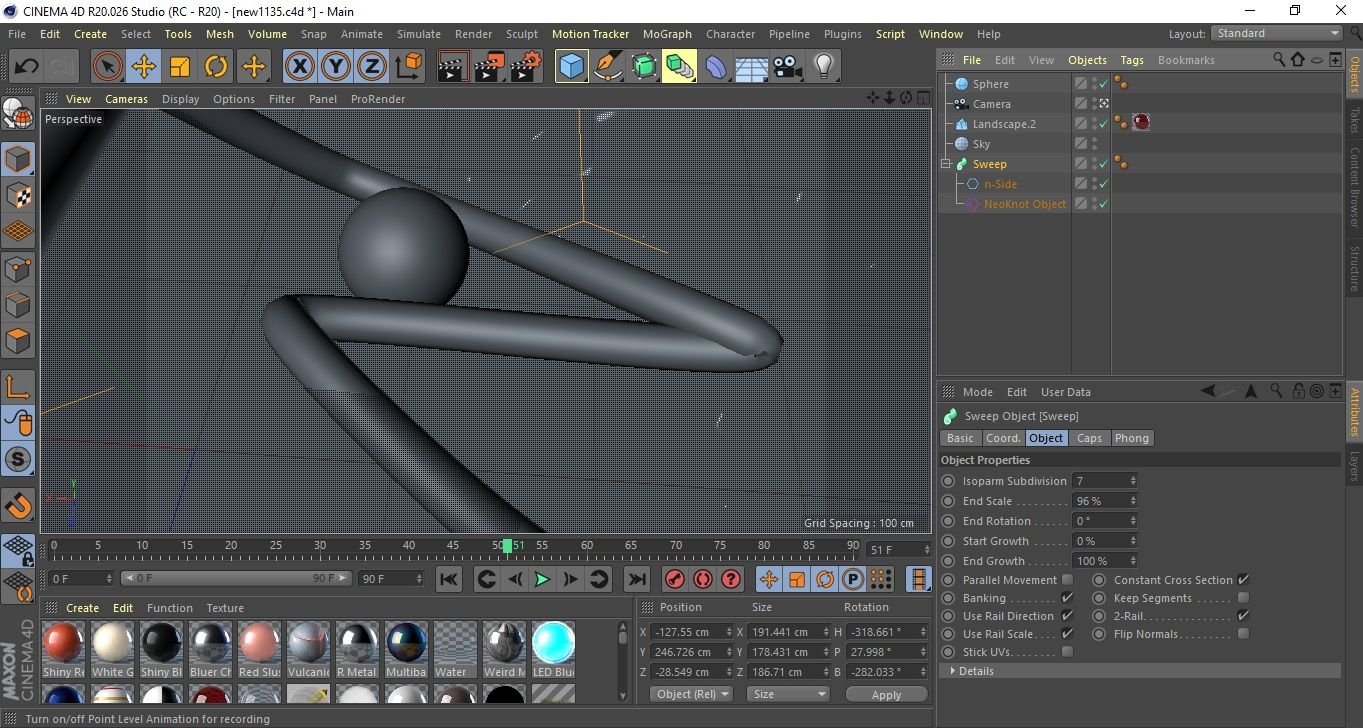Click the Record Active Objects button
1363x728 pixels.
(x=675, y=579)
